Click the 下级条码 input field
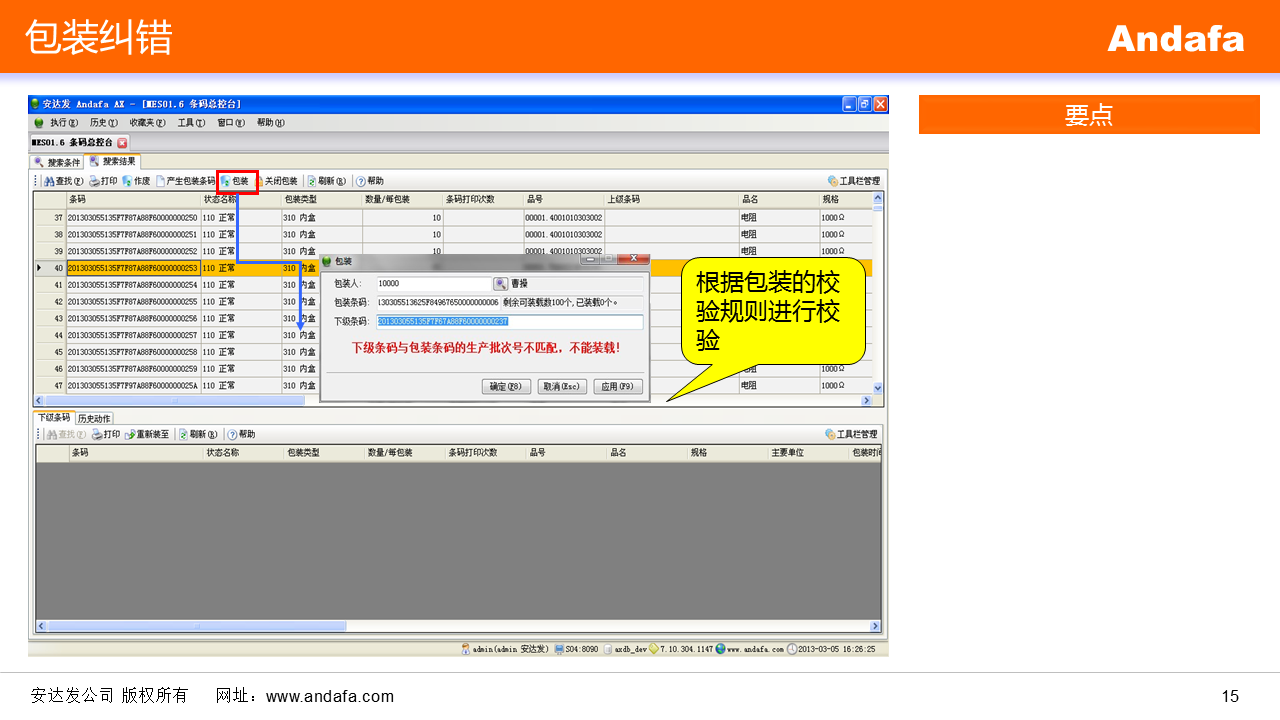The height and width of the screenshot is (720, 1280). [510, 322]
